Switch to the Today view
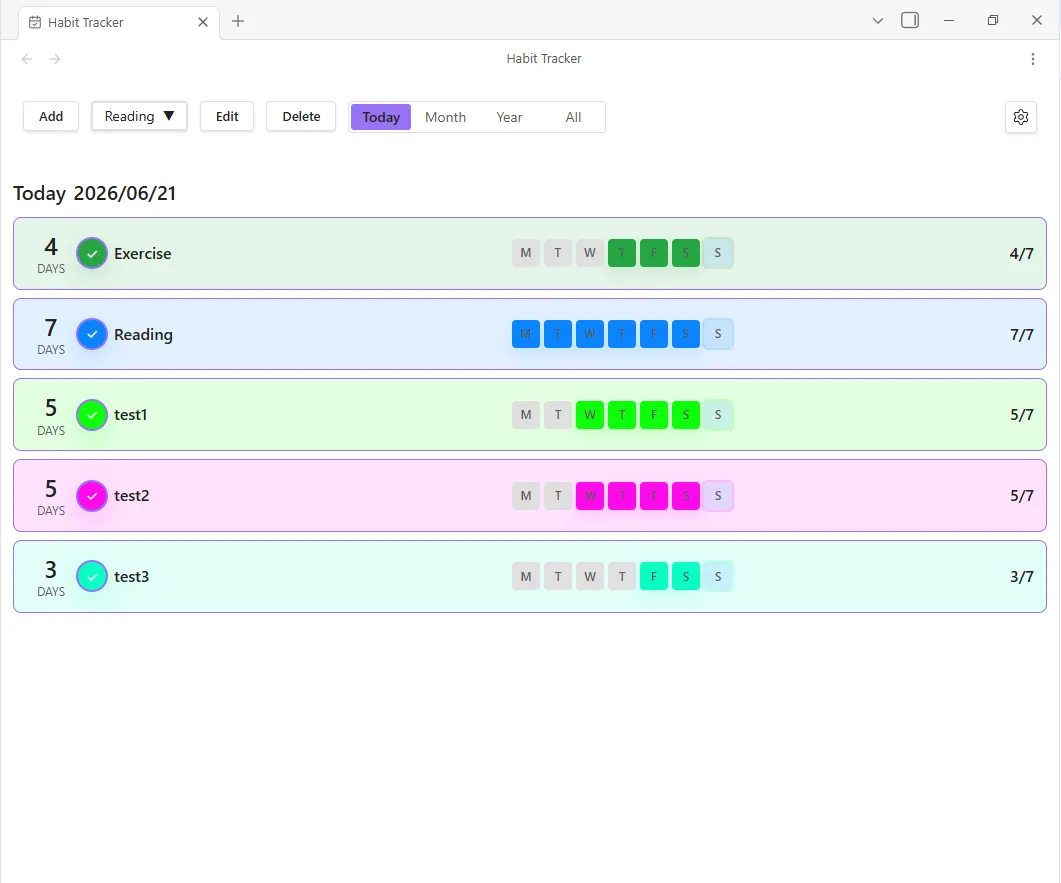 (381, 117)
